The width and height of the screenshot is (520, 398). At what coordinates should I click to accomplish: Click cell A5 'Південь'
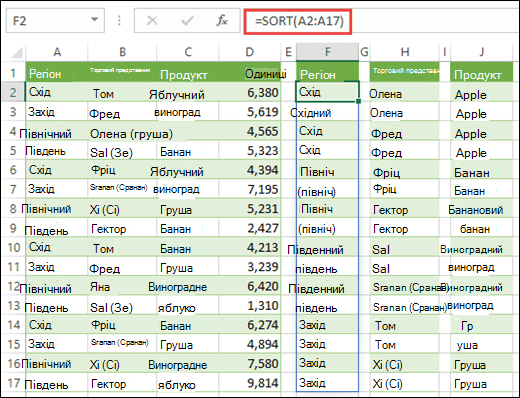point(57,150)
